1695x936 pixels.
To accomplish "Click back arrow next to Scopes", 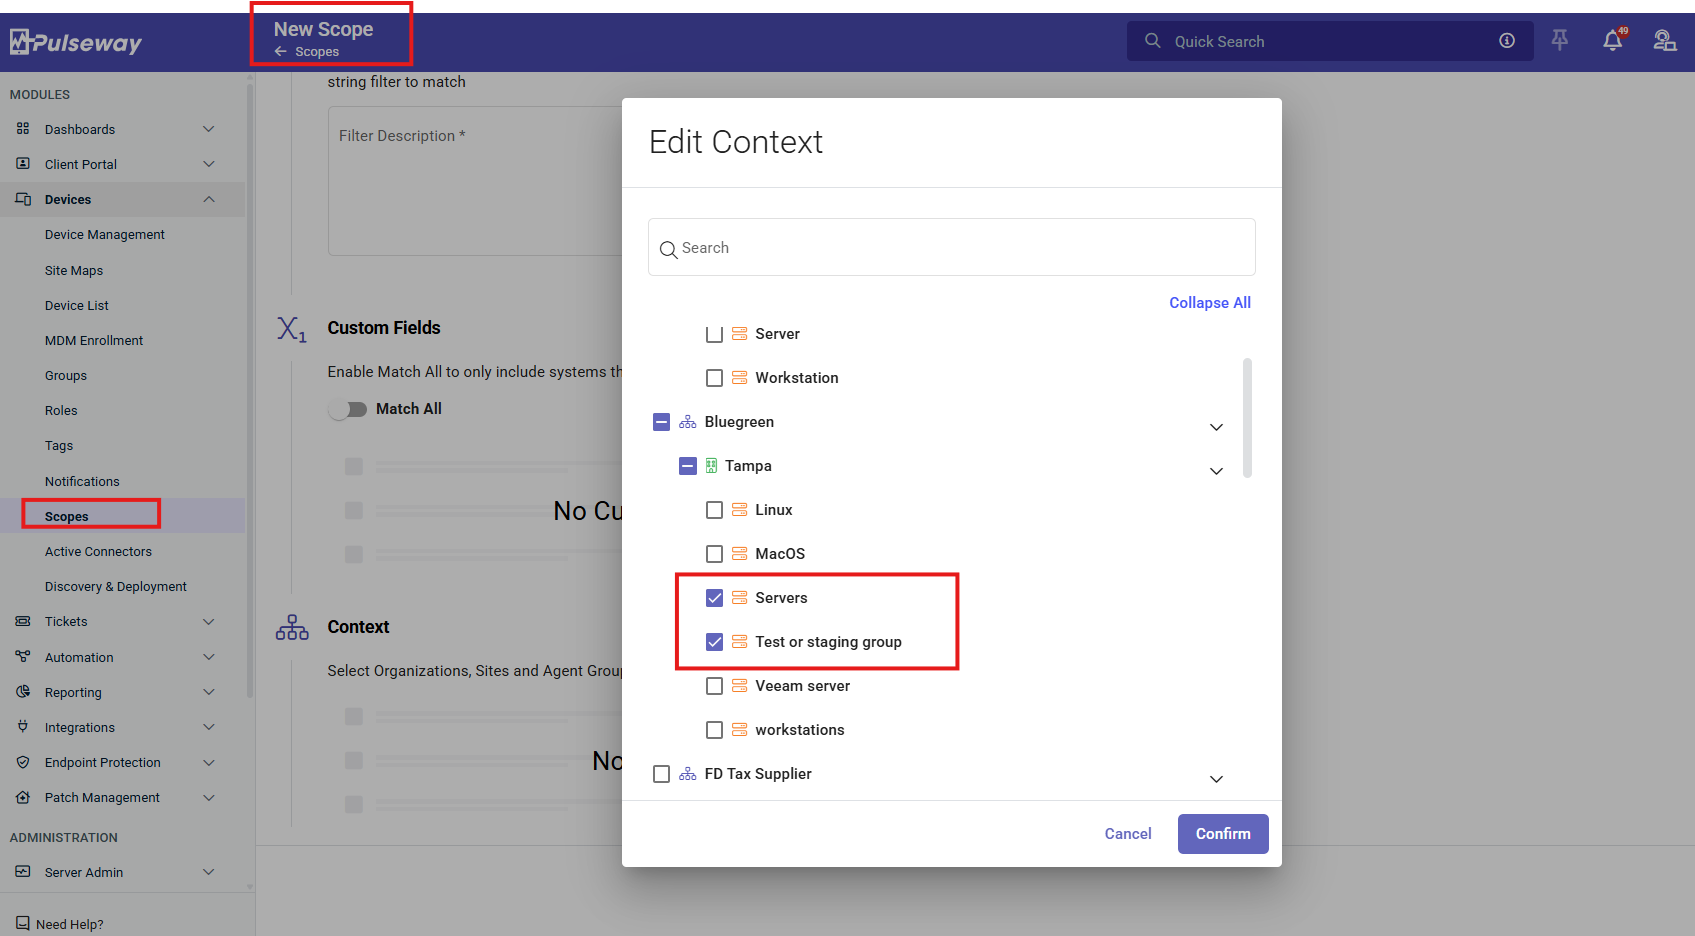I will pos(281,51).
